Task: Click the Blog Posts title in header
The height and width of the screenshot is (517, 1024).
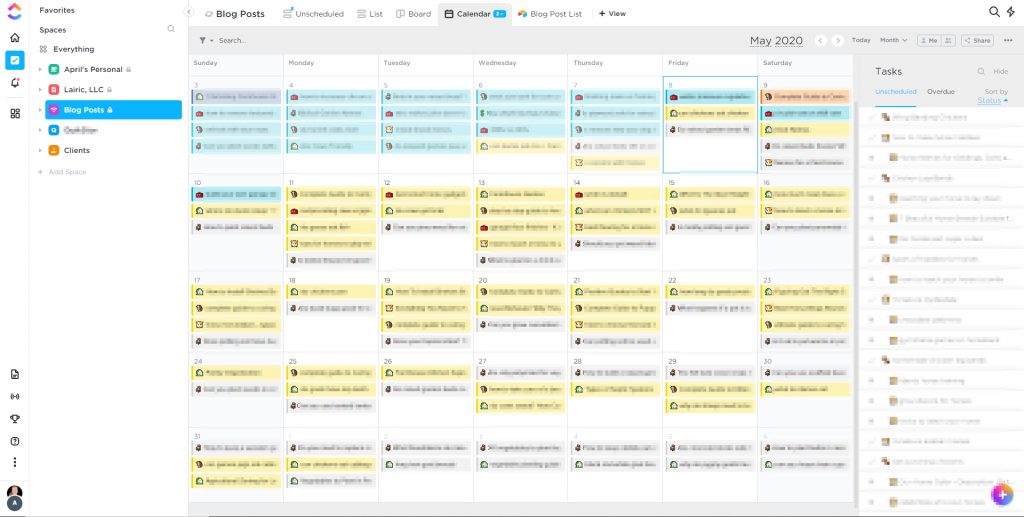Action: 240,14
